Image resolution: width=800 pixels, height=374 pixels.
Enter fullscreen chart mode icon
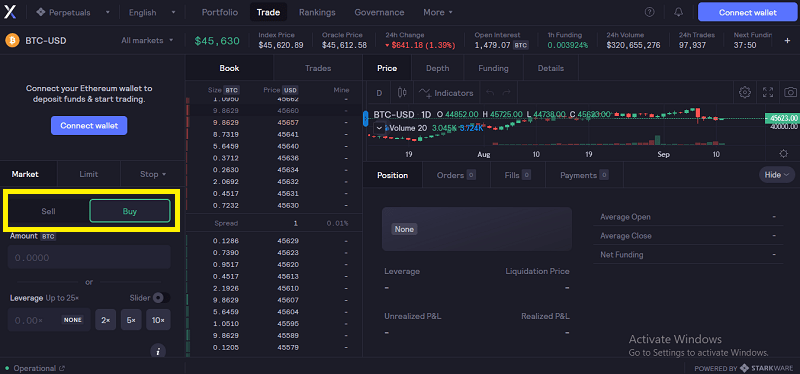tap(768, 92)
